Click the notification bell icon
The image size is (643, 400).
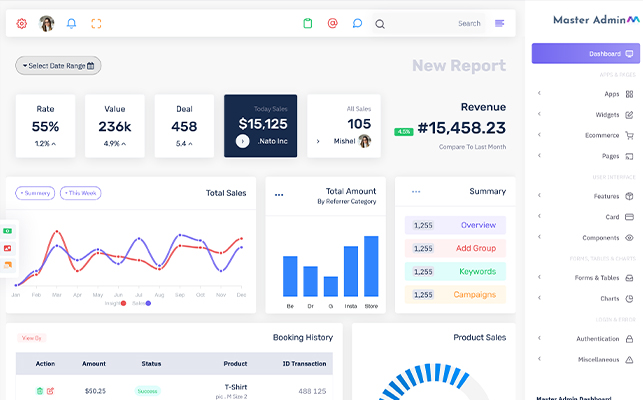[71, 23]
